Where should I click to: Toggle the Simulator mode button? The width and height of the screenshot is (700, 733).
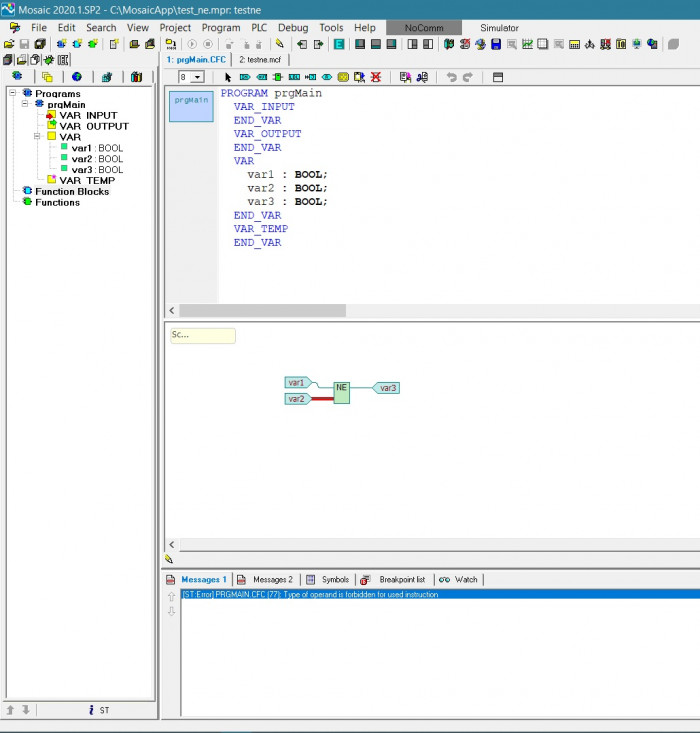499,28
